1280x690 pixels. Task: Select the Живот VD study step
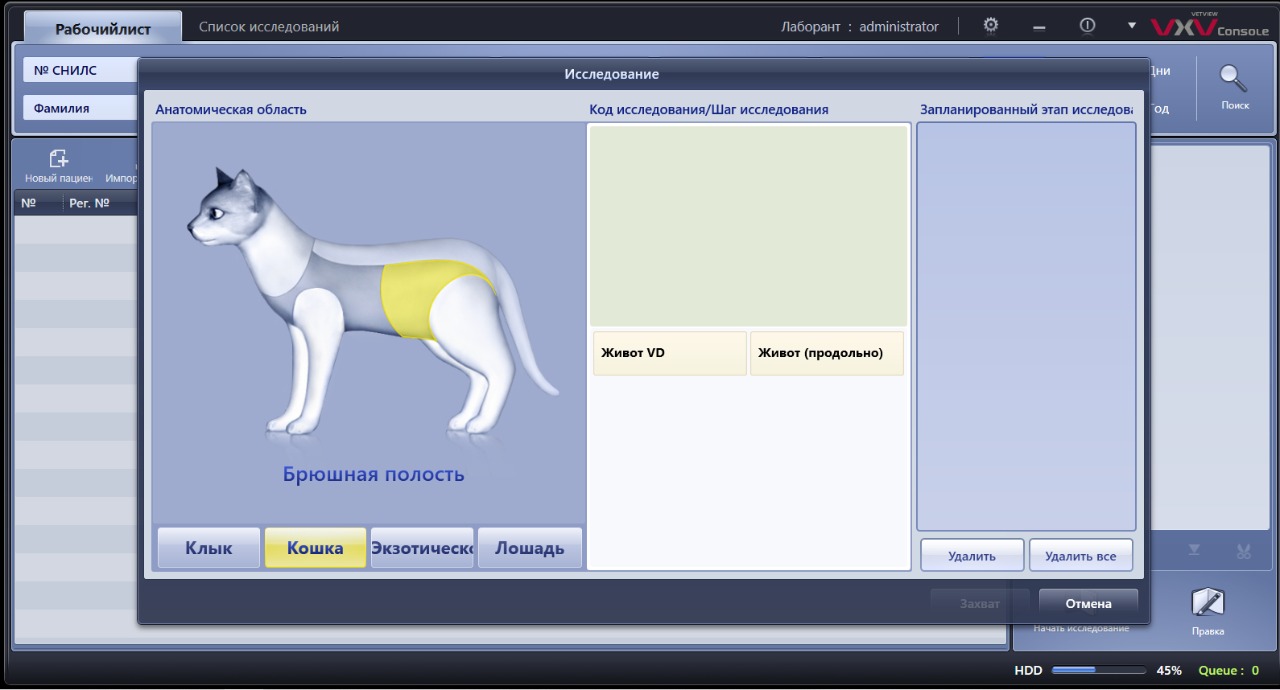tap(669, 353)
